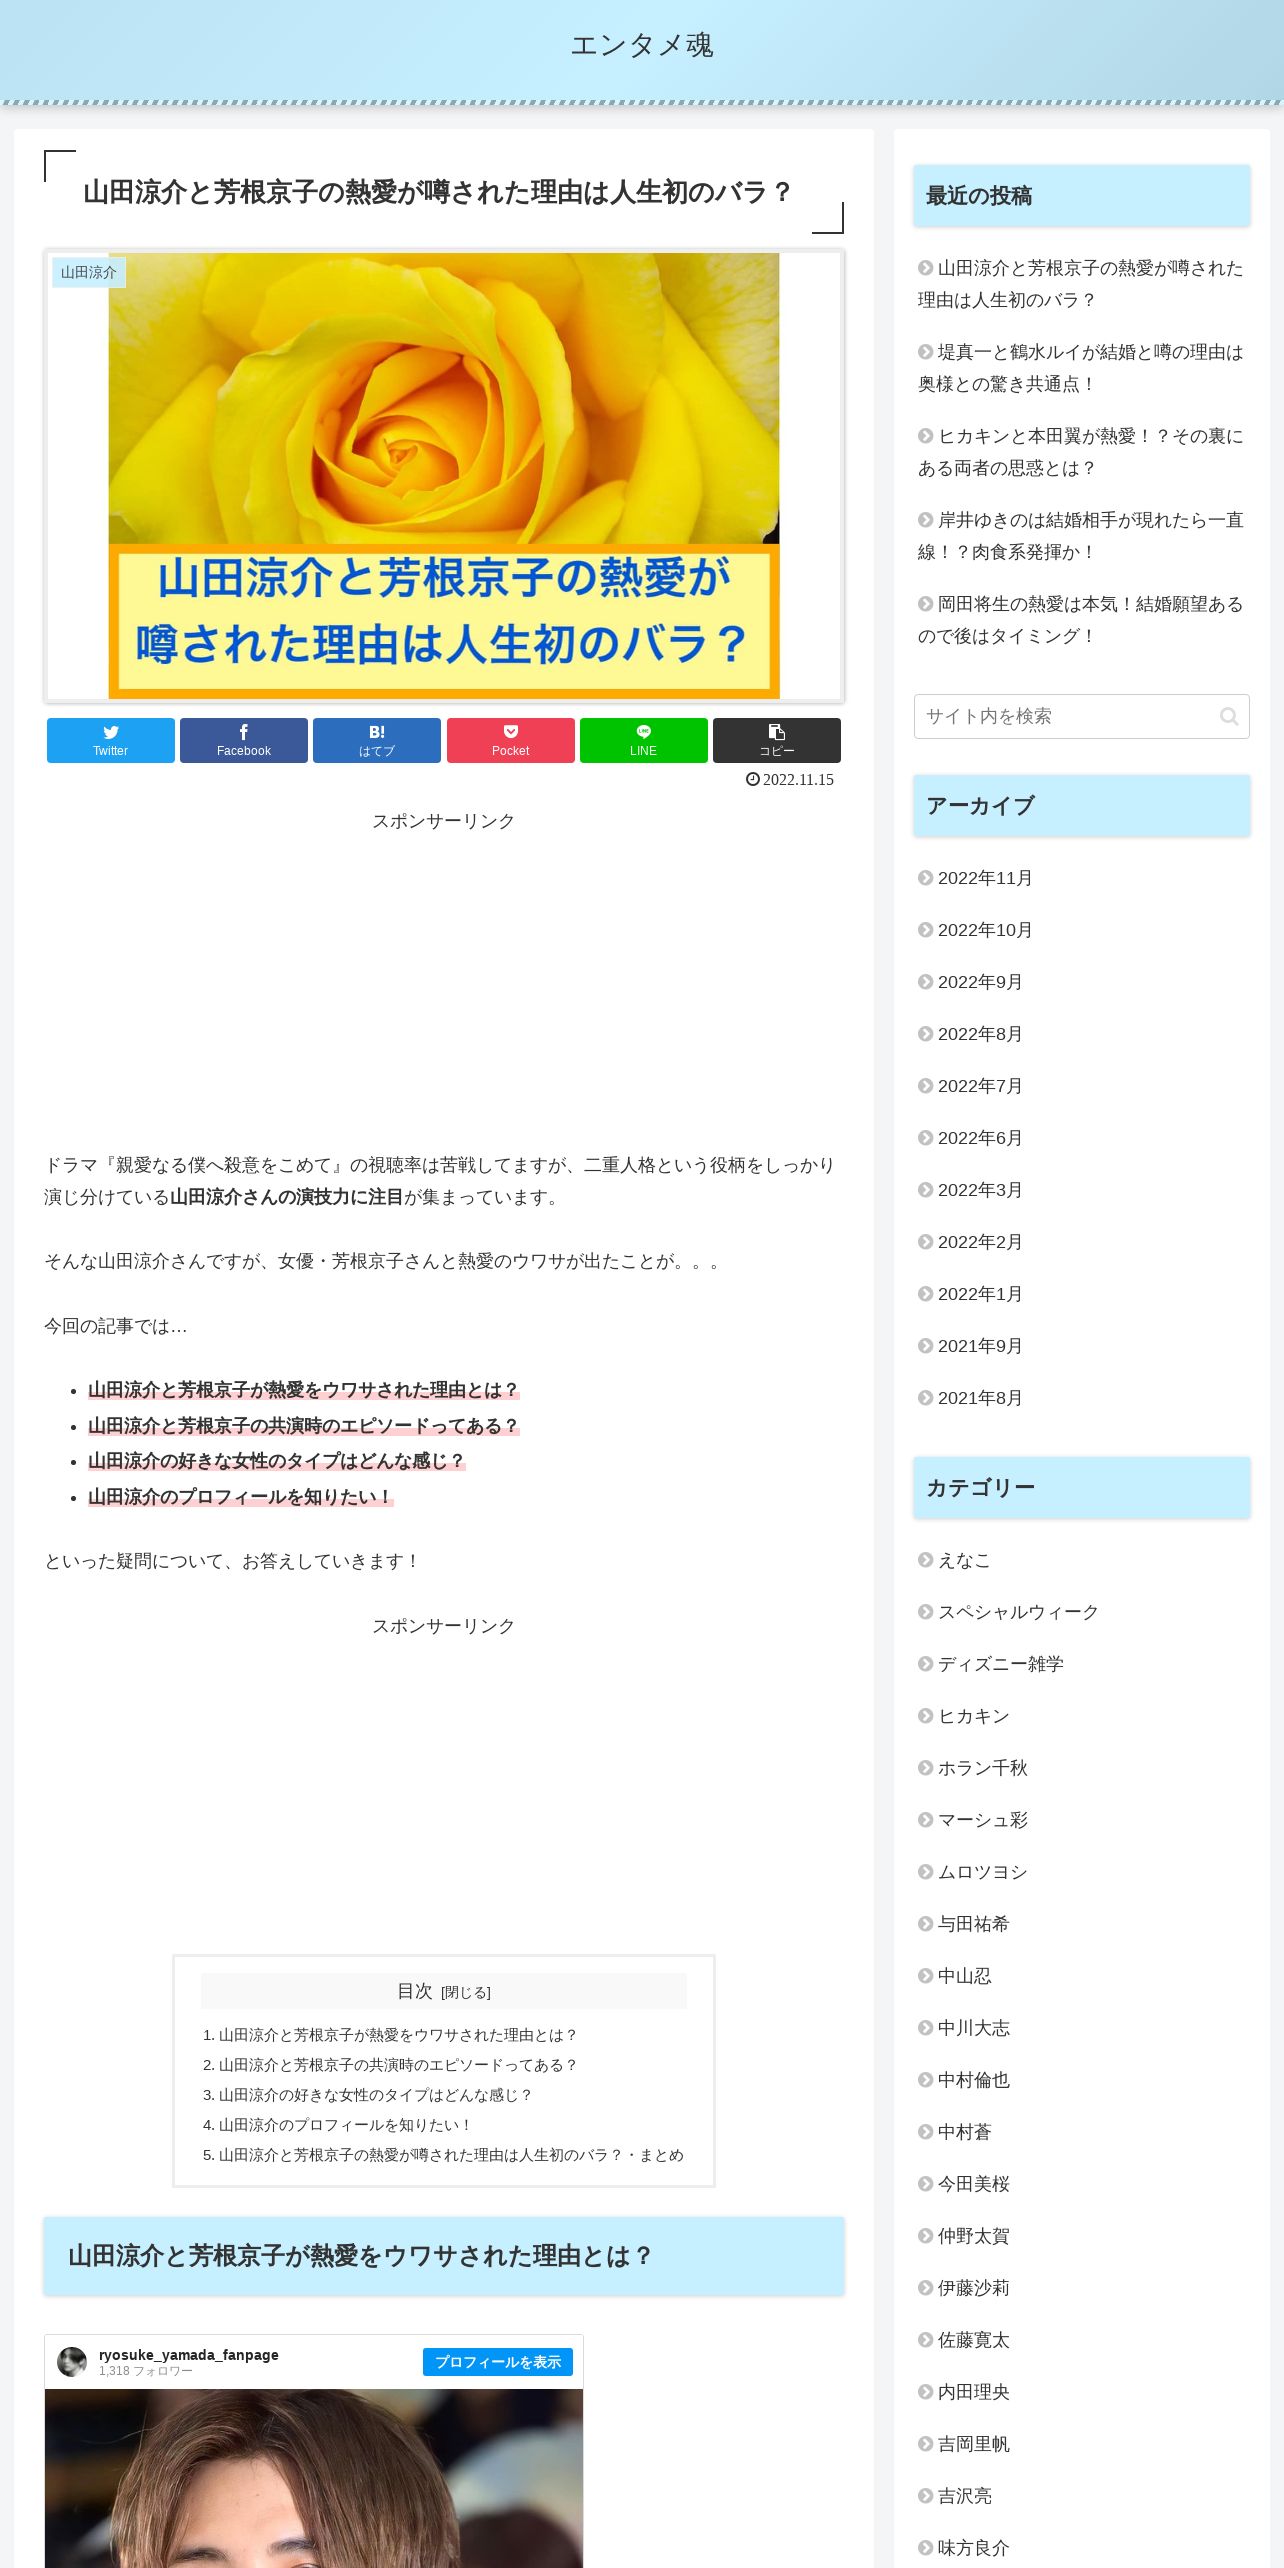
Task: Open the 吉岡里帆 category
Action: click(973, 2444)
